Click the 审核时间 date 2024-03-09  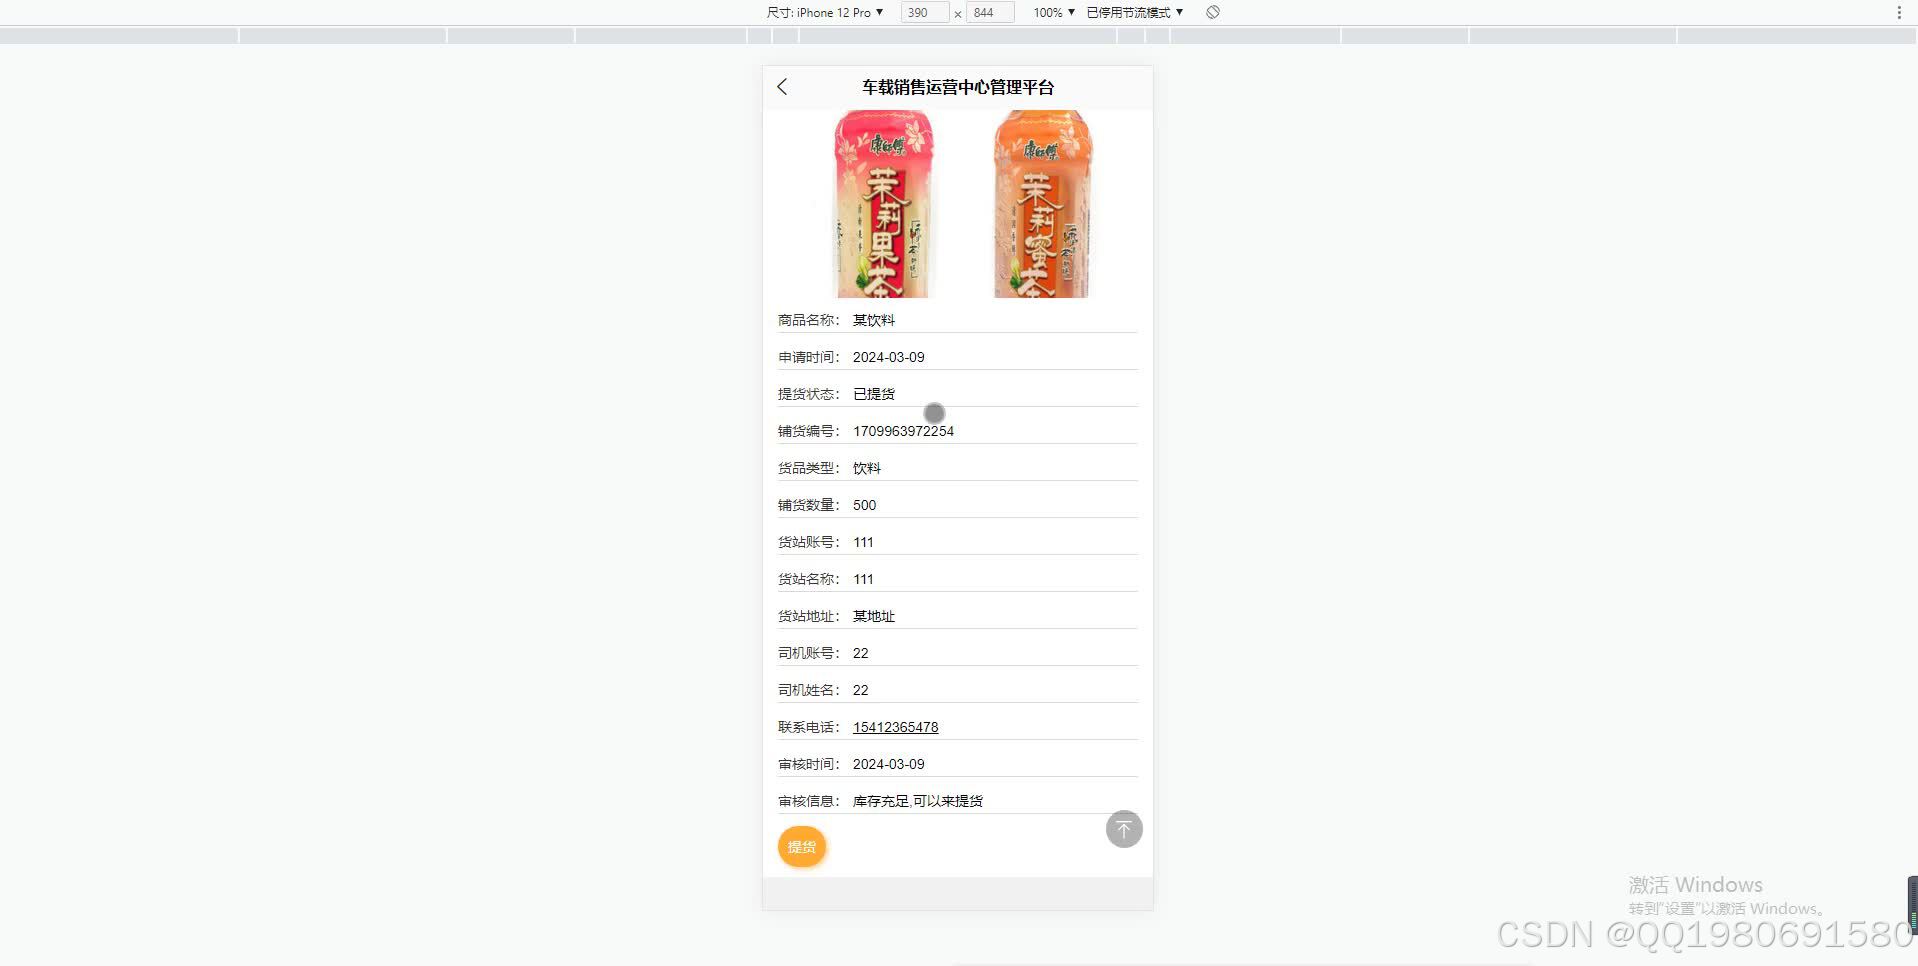pos(889,763)
